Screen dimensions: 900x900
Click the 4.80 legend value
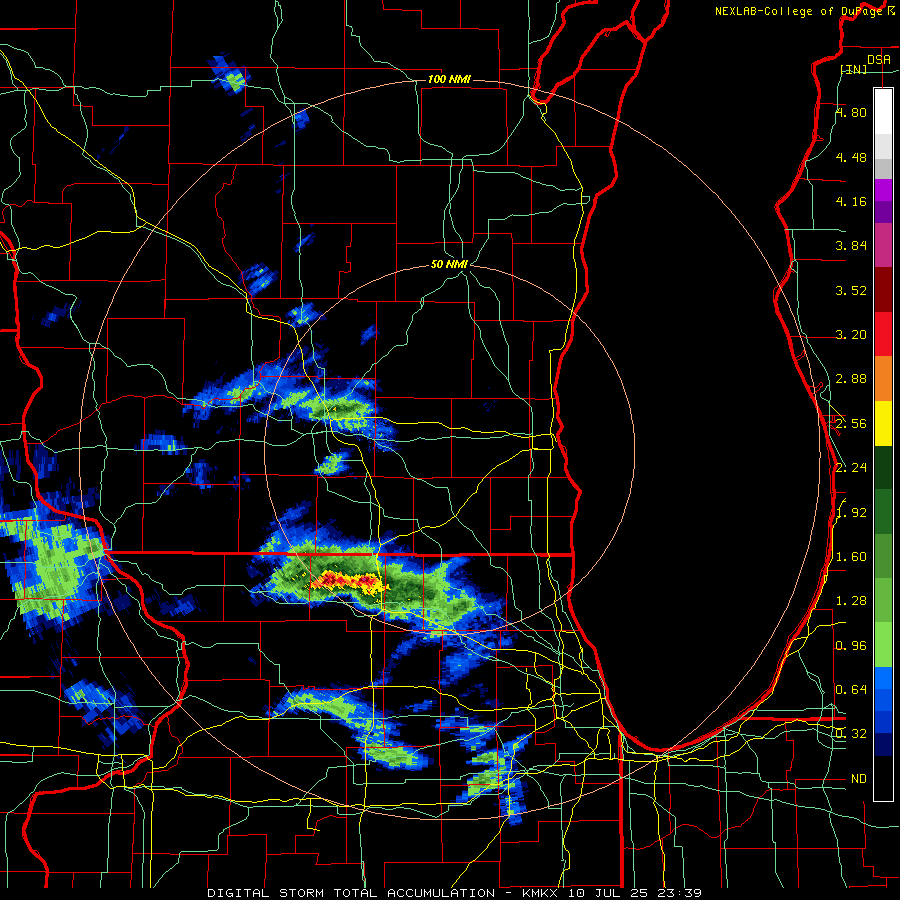[x=851, y=112]
